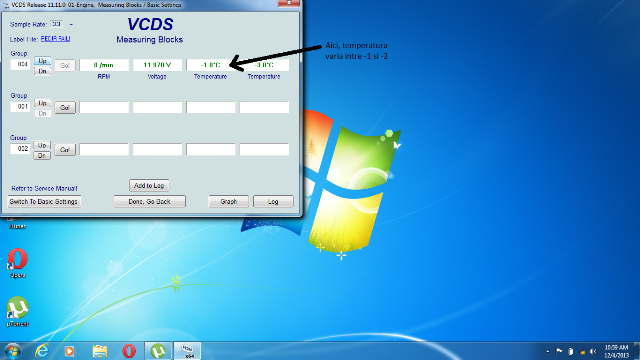Click the Graph button
The height and width of the screenshot is (360, 640).
click(x=229, y=202)
